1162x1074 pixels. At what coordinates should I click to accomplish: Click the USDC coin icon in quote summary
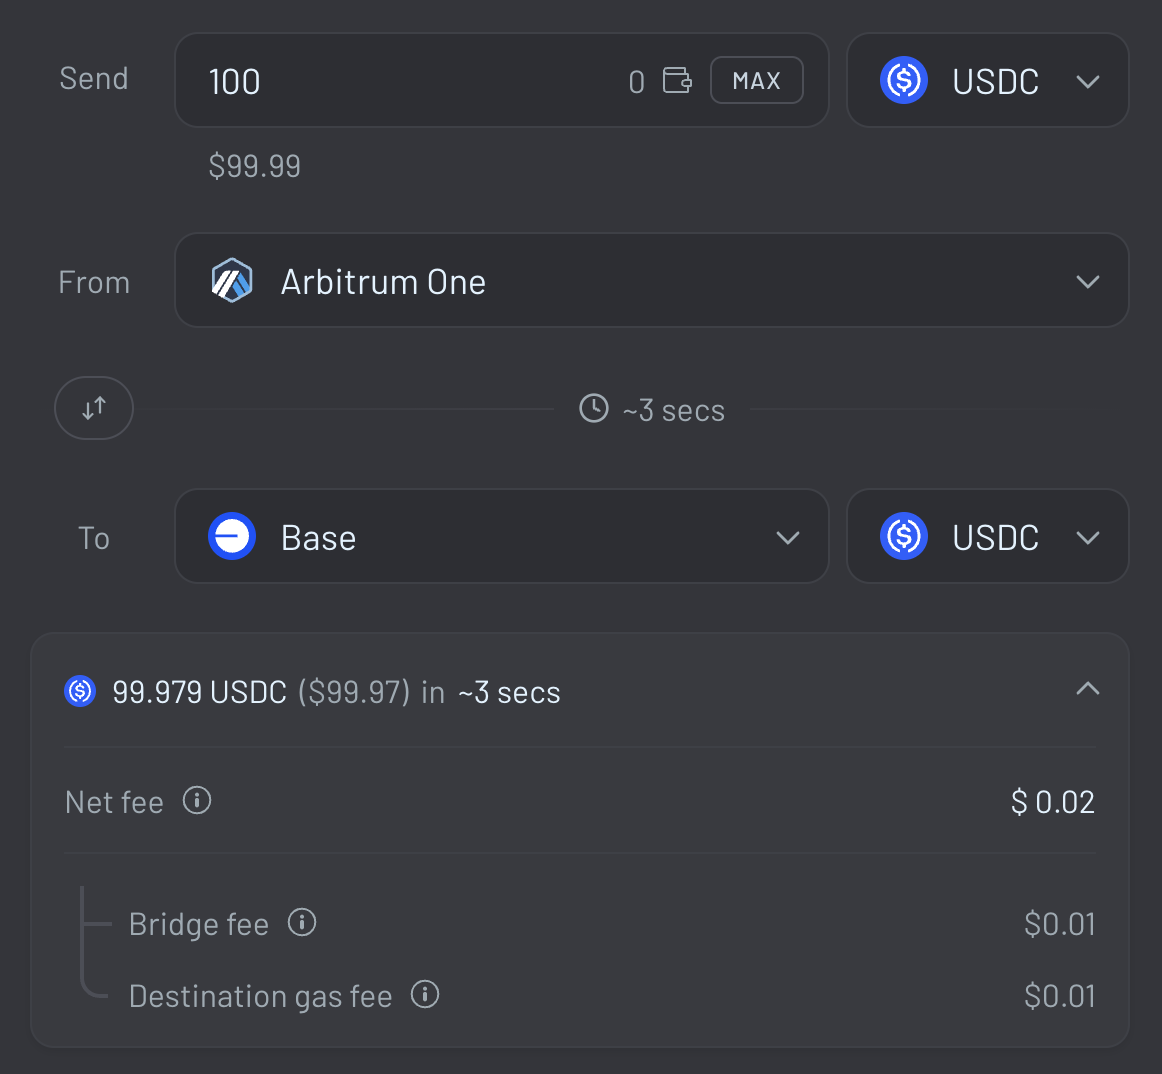[x=80, y=691]
